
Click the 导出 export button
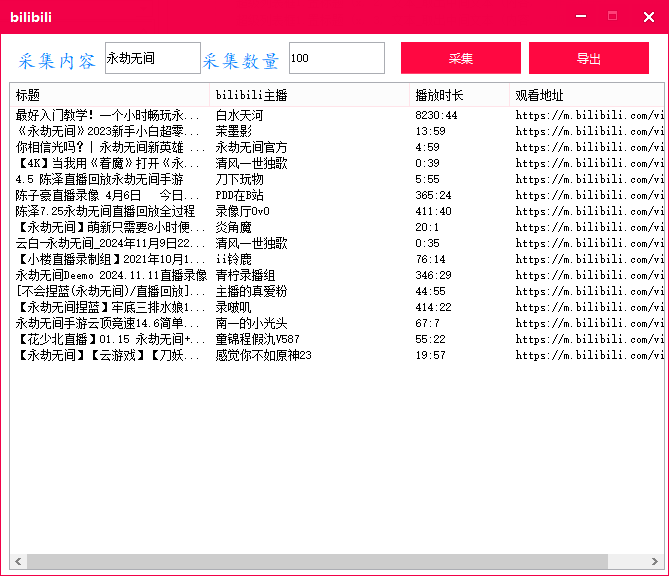pyautogui.click(x=588, y=58)
